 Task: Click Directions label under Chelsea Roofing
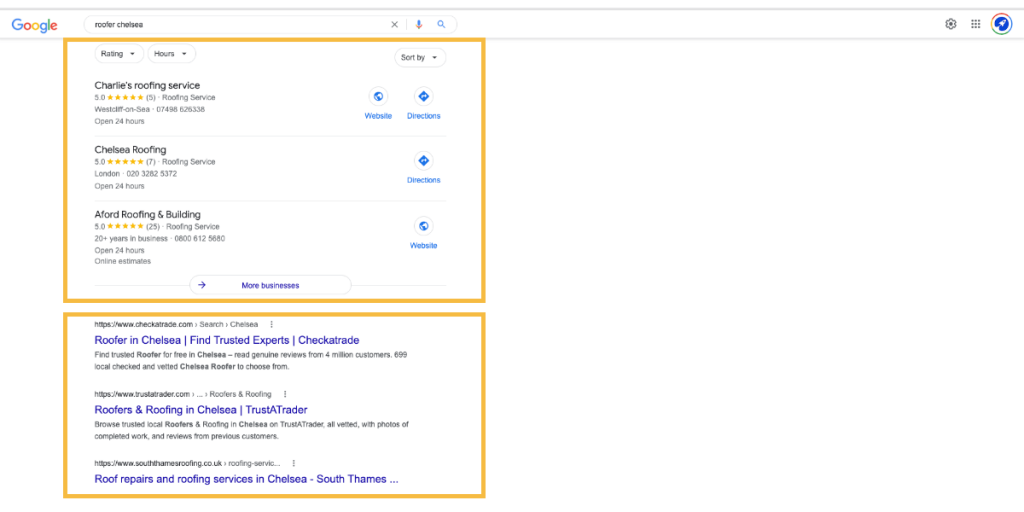click(x=424, y=180)
